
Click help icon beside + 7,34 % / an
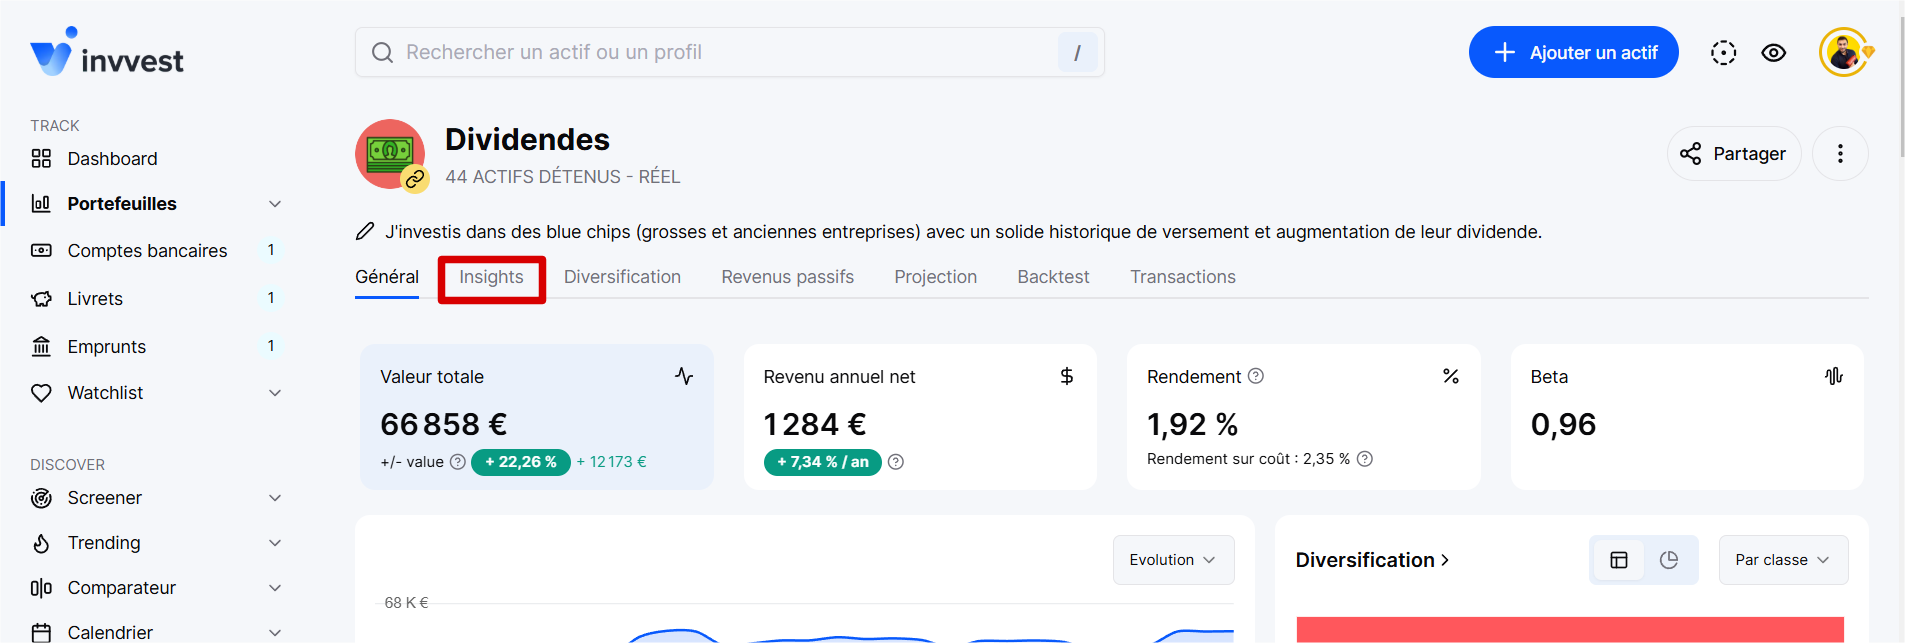[x=896, y=462]
